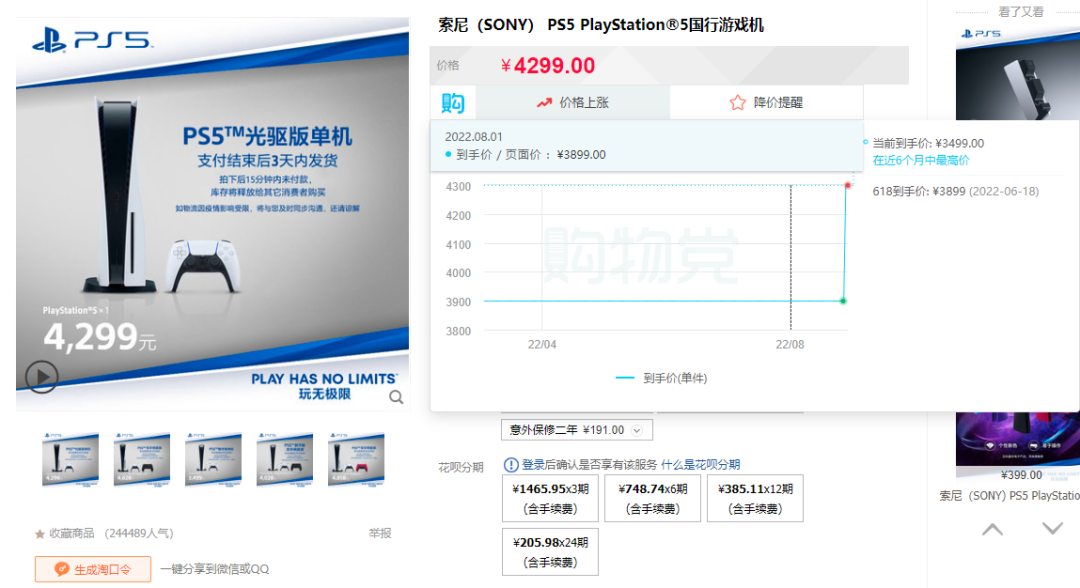Click the 生成淘口令 share button
This screenshot has height=588, width=1080.
tap(93, 569)
